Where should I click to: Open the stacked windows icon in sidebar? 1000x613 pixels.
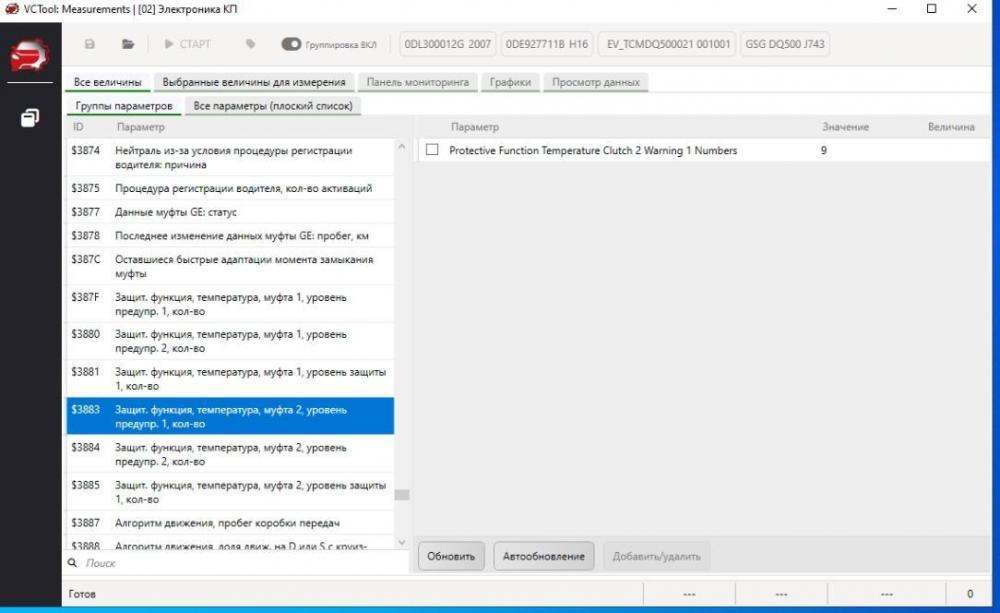point(30,118)
